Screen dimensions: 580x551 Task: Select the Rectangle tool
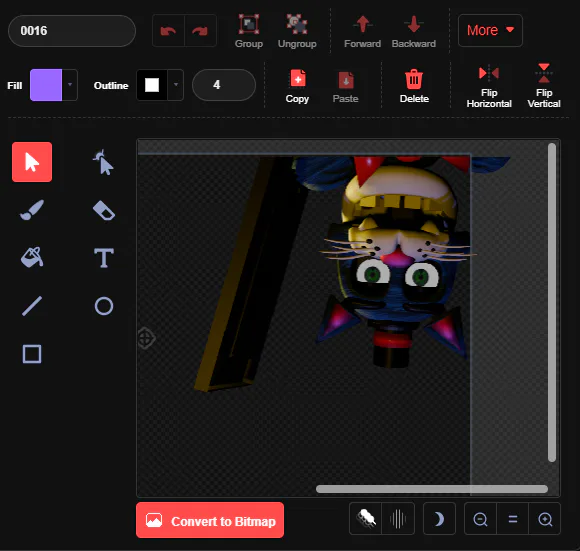coord(32,354)
